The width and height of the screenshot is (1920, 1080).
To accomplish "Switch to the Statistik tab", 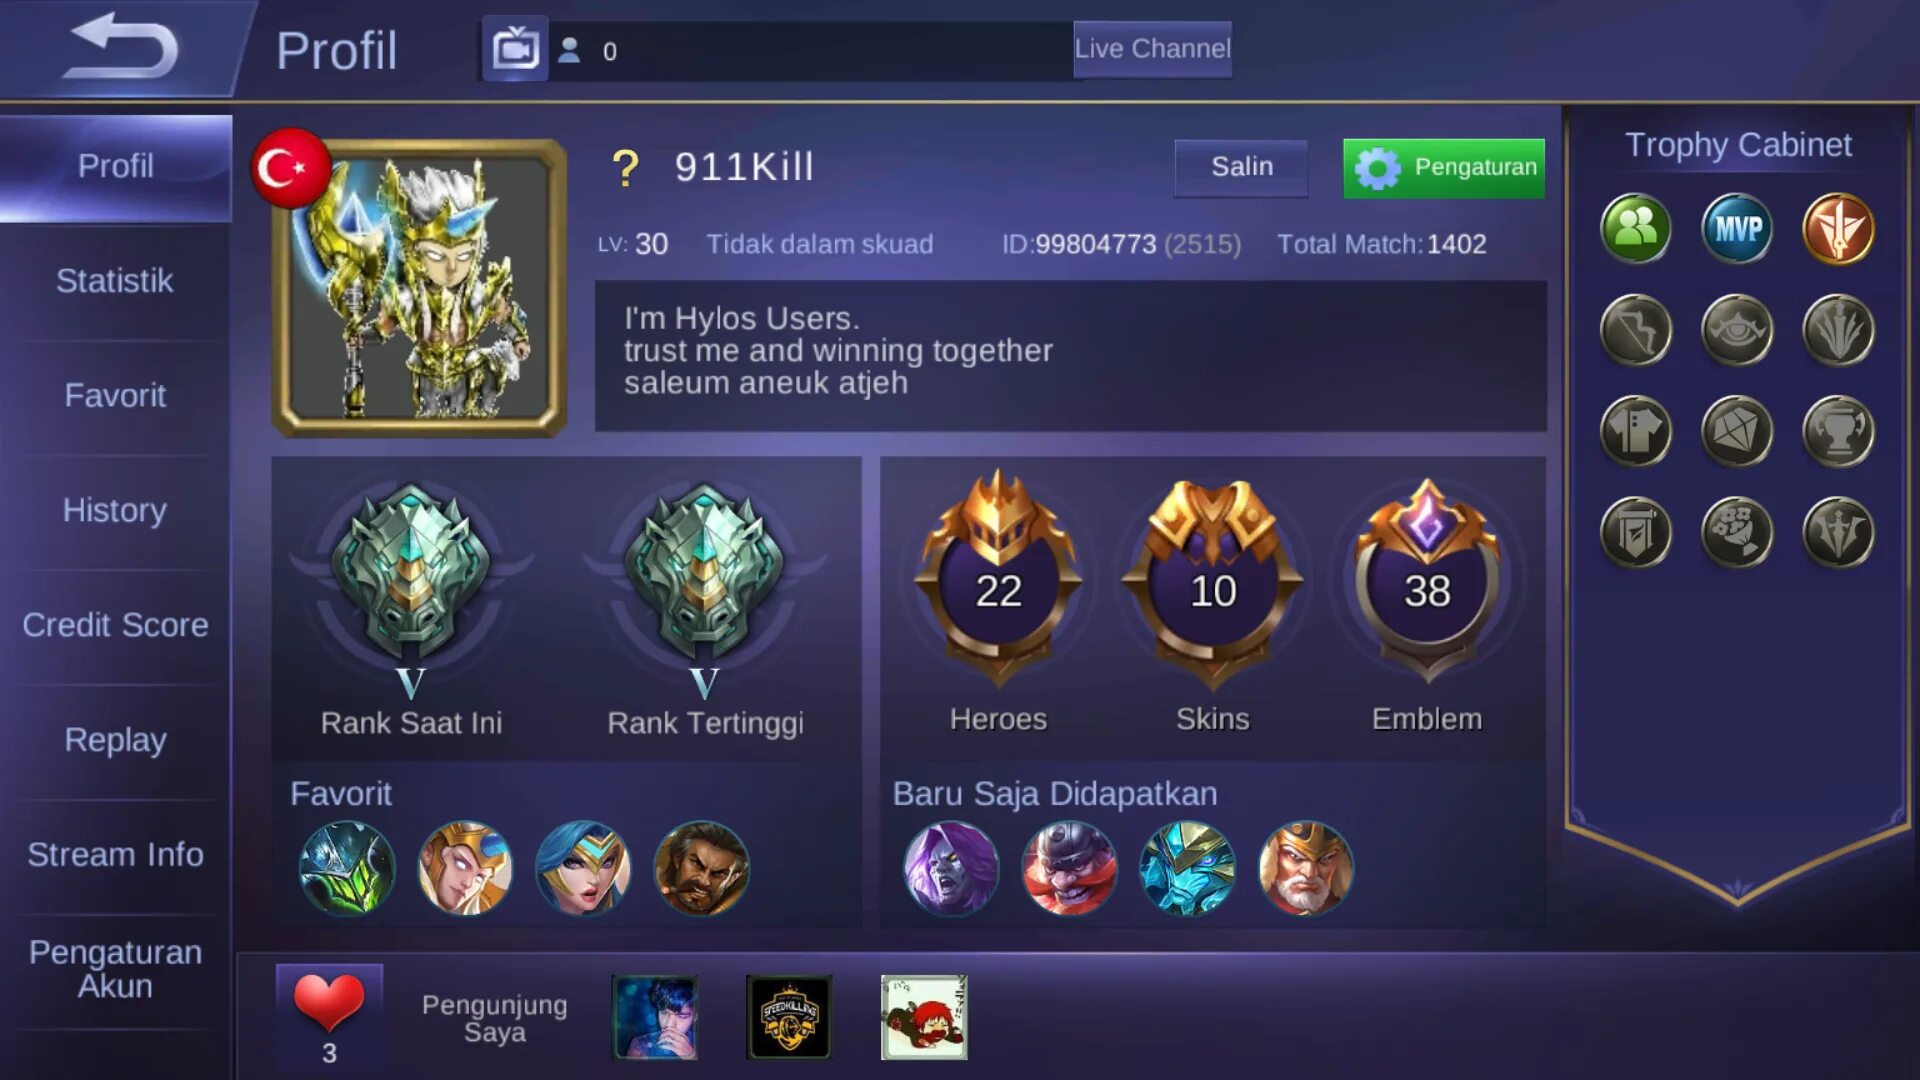I will pos(115,281).
